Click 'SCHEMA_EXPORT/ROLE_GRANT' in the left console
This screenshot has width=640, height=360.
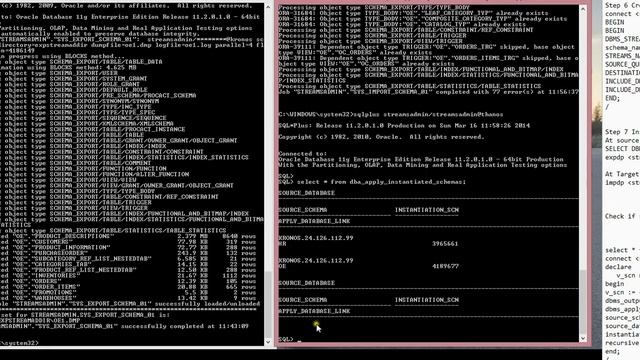[95, 84]
